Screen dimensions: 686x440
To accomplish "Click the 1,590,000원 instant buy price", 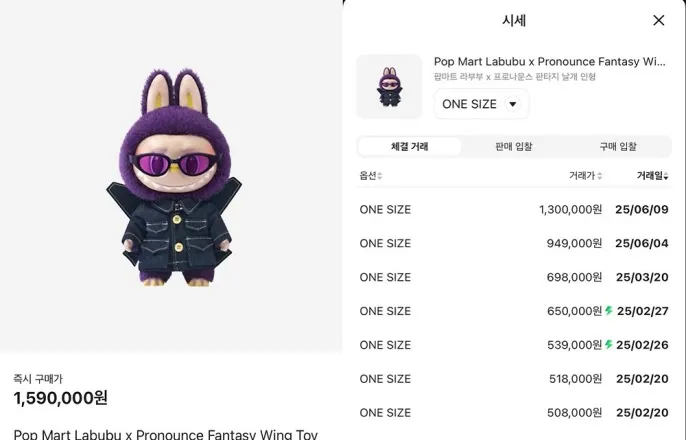I will coord(60,398).
